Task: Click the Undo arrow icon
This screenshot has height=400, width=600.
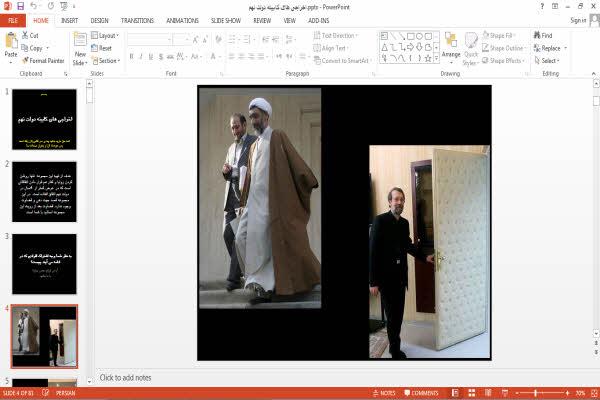Action: coord(34,6)
